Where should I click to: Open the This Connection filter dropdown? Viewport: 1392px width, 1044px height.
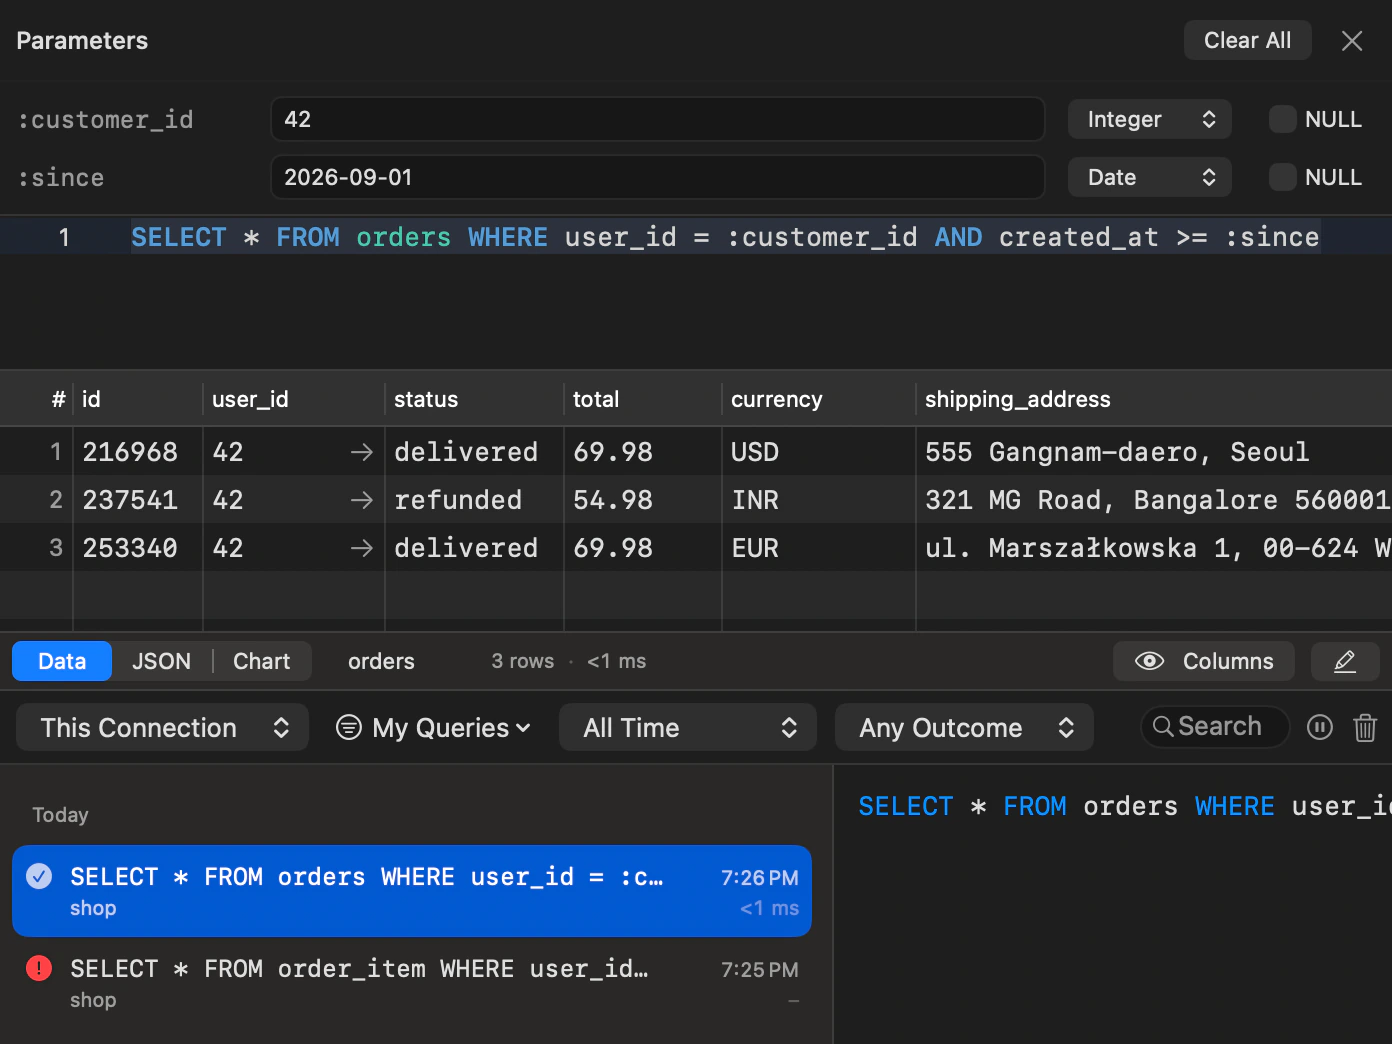point(163,727)
